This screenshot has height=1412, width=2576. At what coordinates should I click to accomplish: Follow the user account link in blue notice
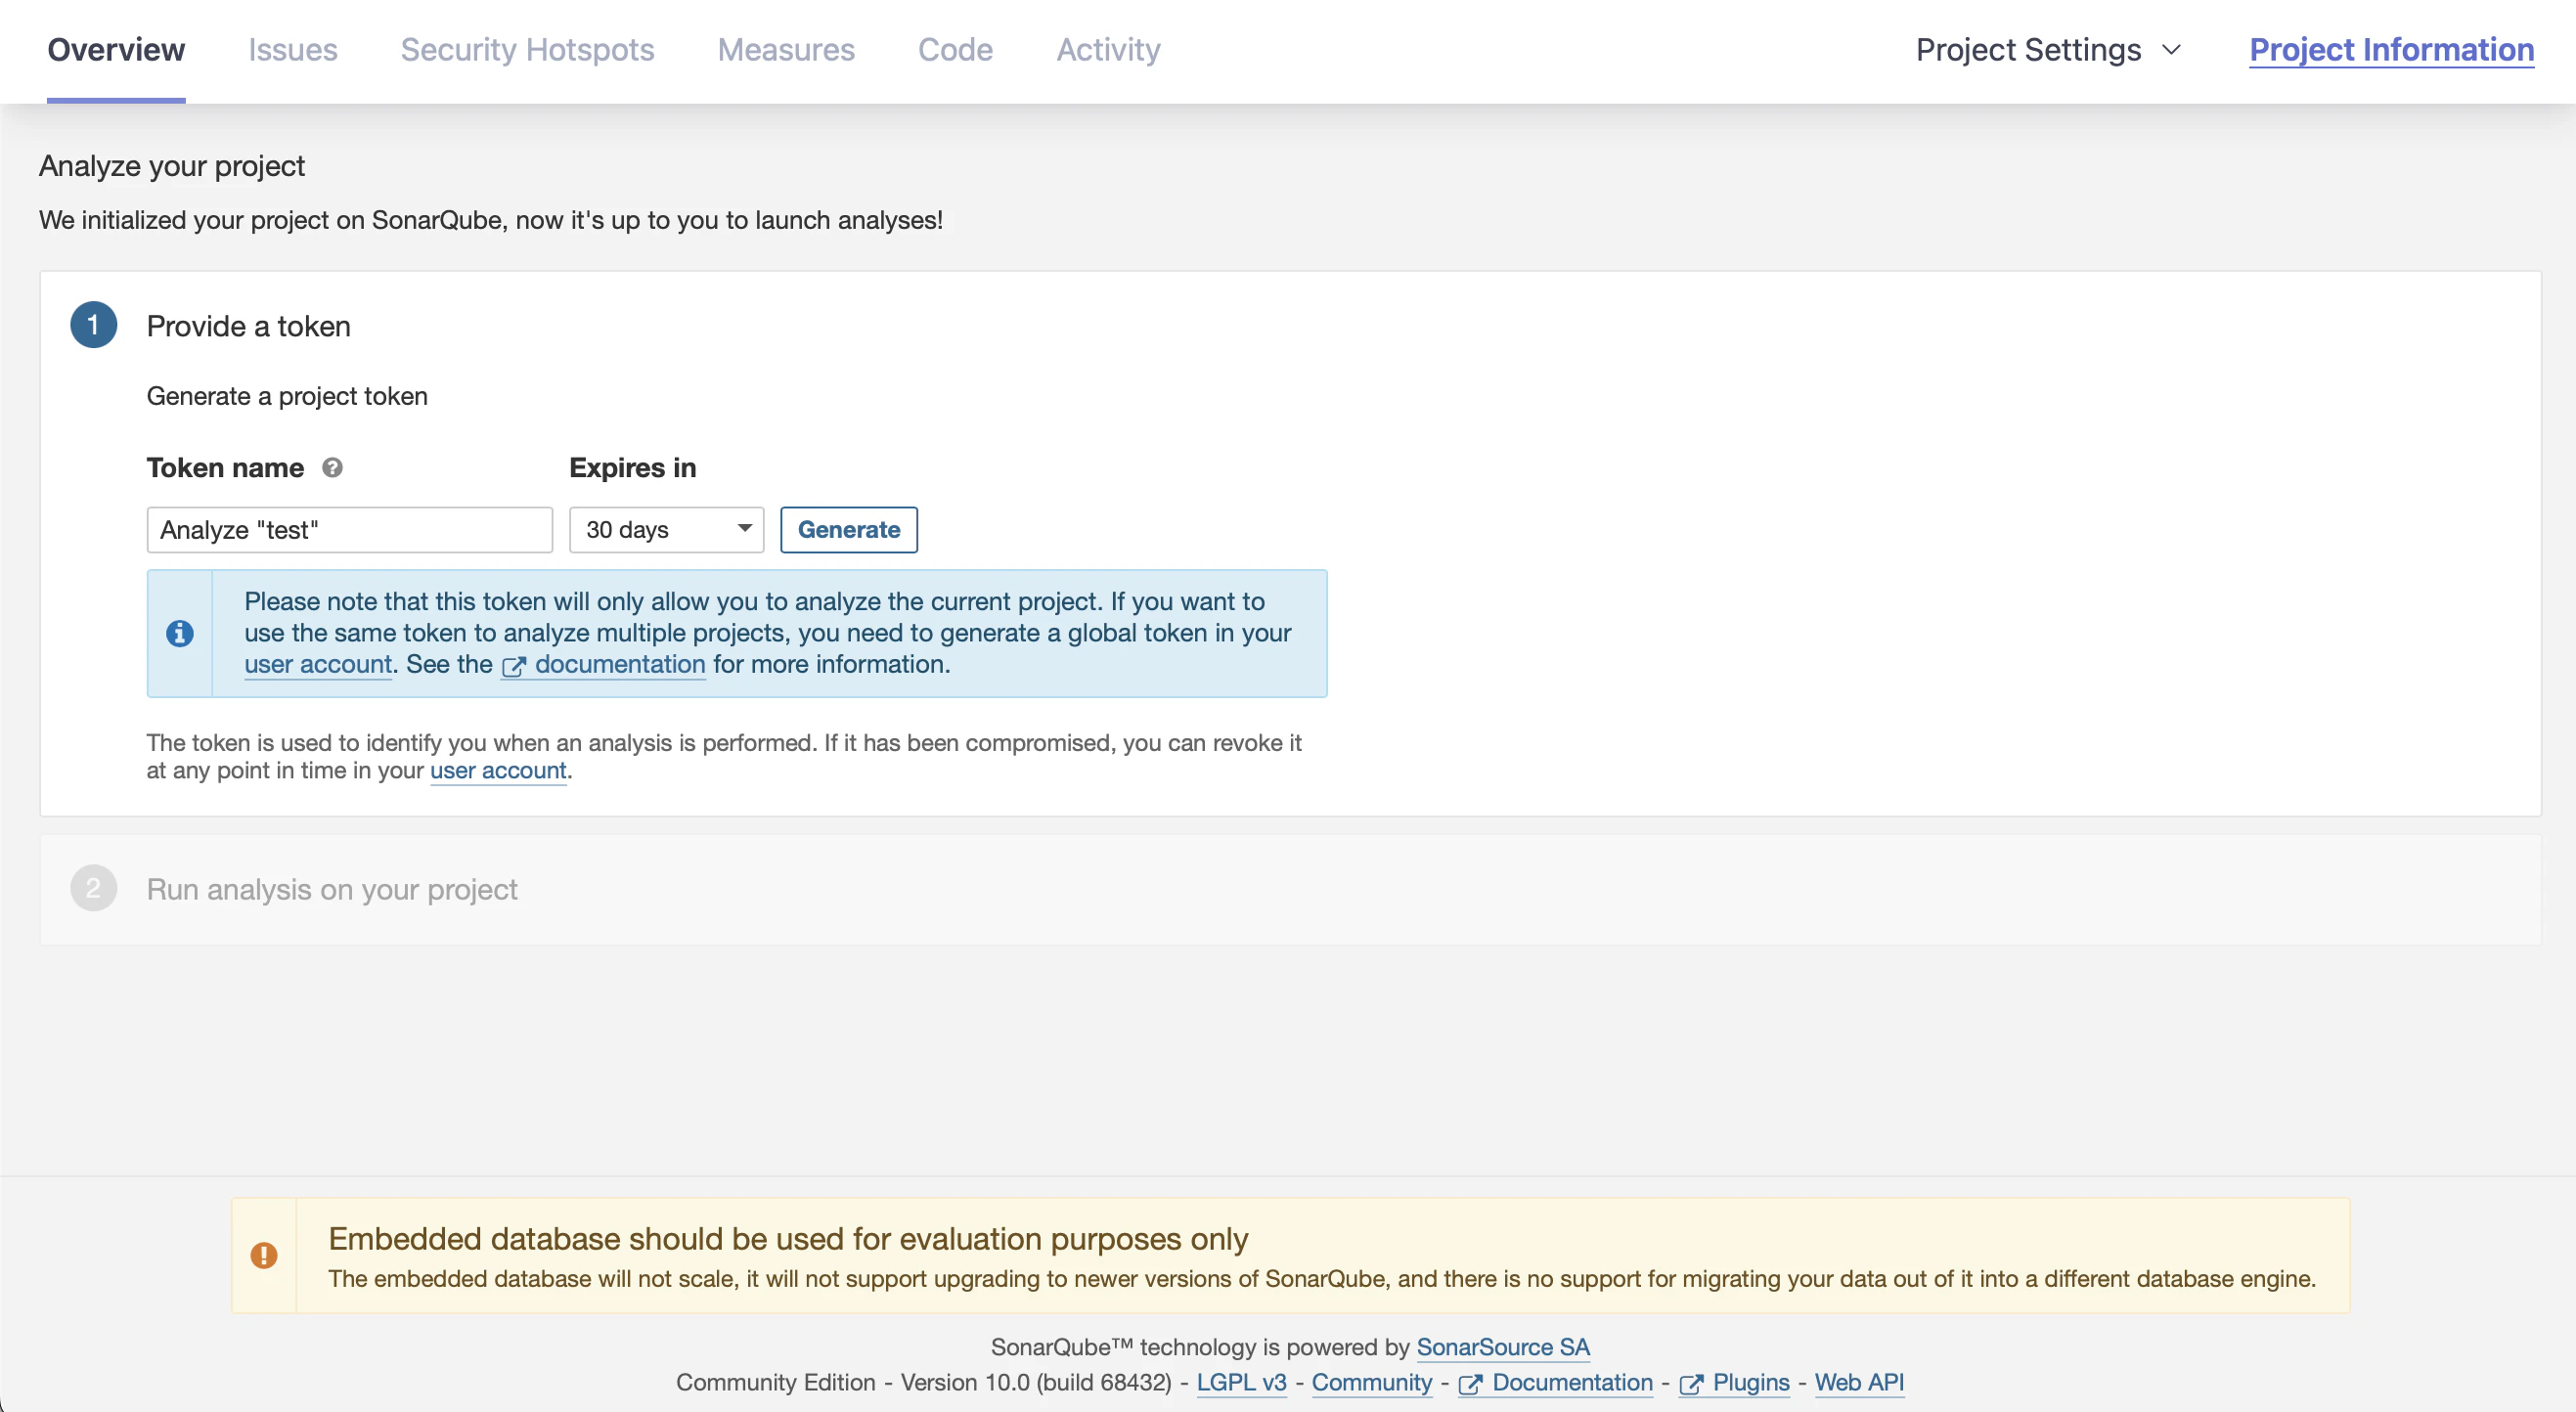coord(318,664)
